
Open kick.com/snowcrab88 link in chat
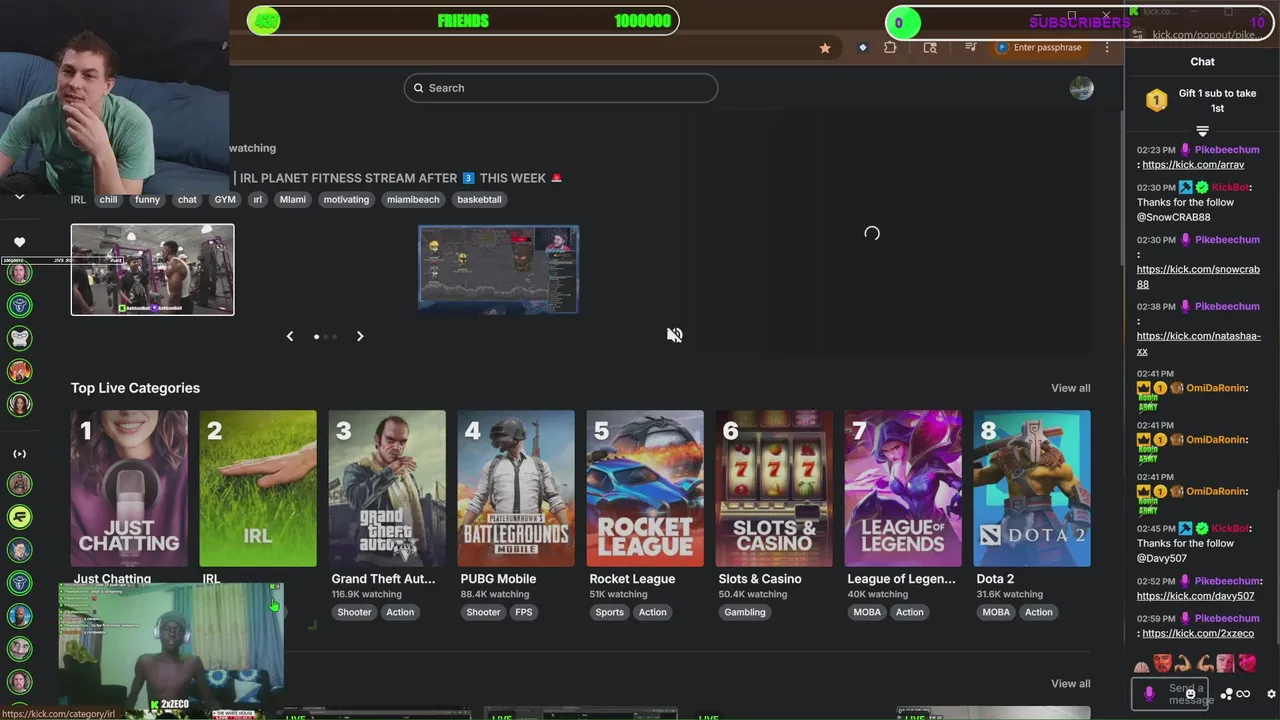tap(1198, 277)
